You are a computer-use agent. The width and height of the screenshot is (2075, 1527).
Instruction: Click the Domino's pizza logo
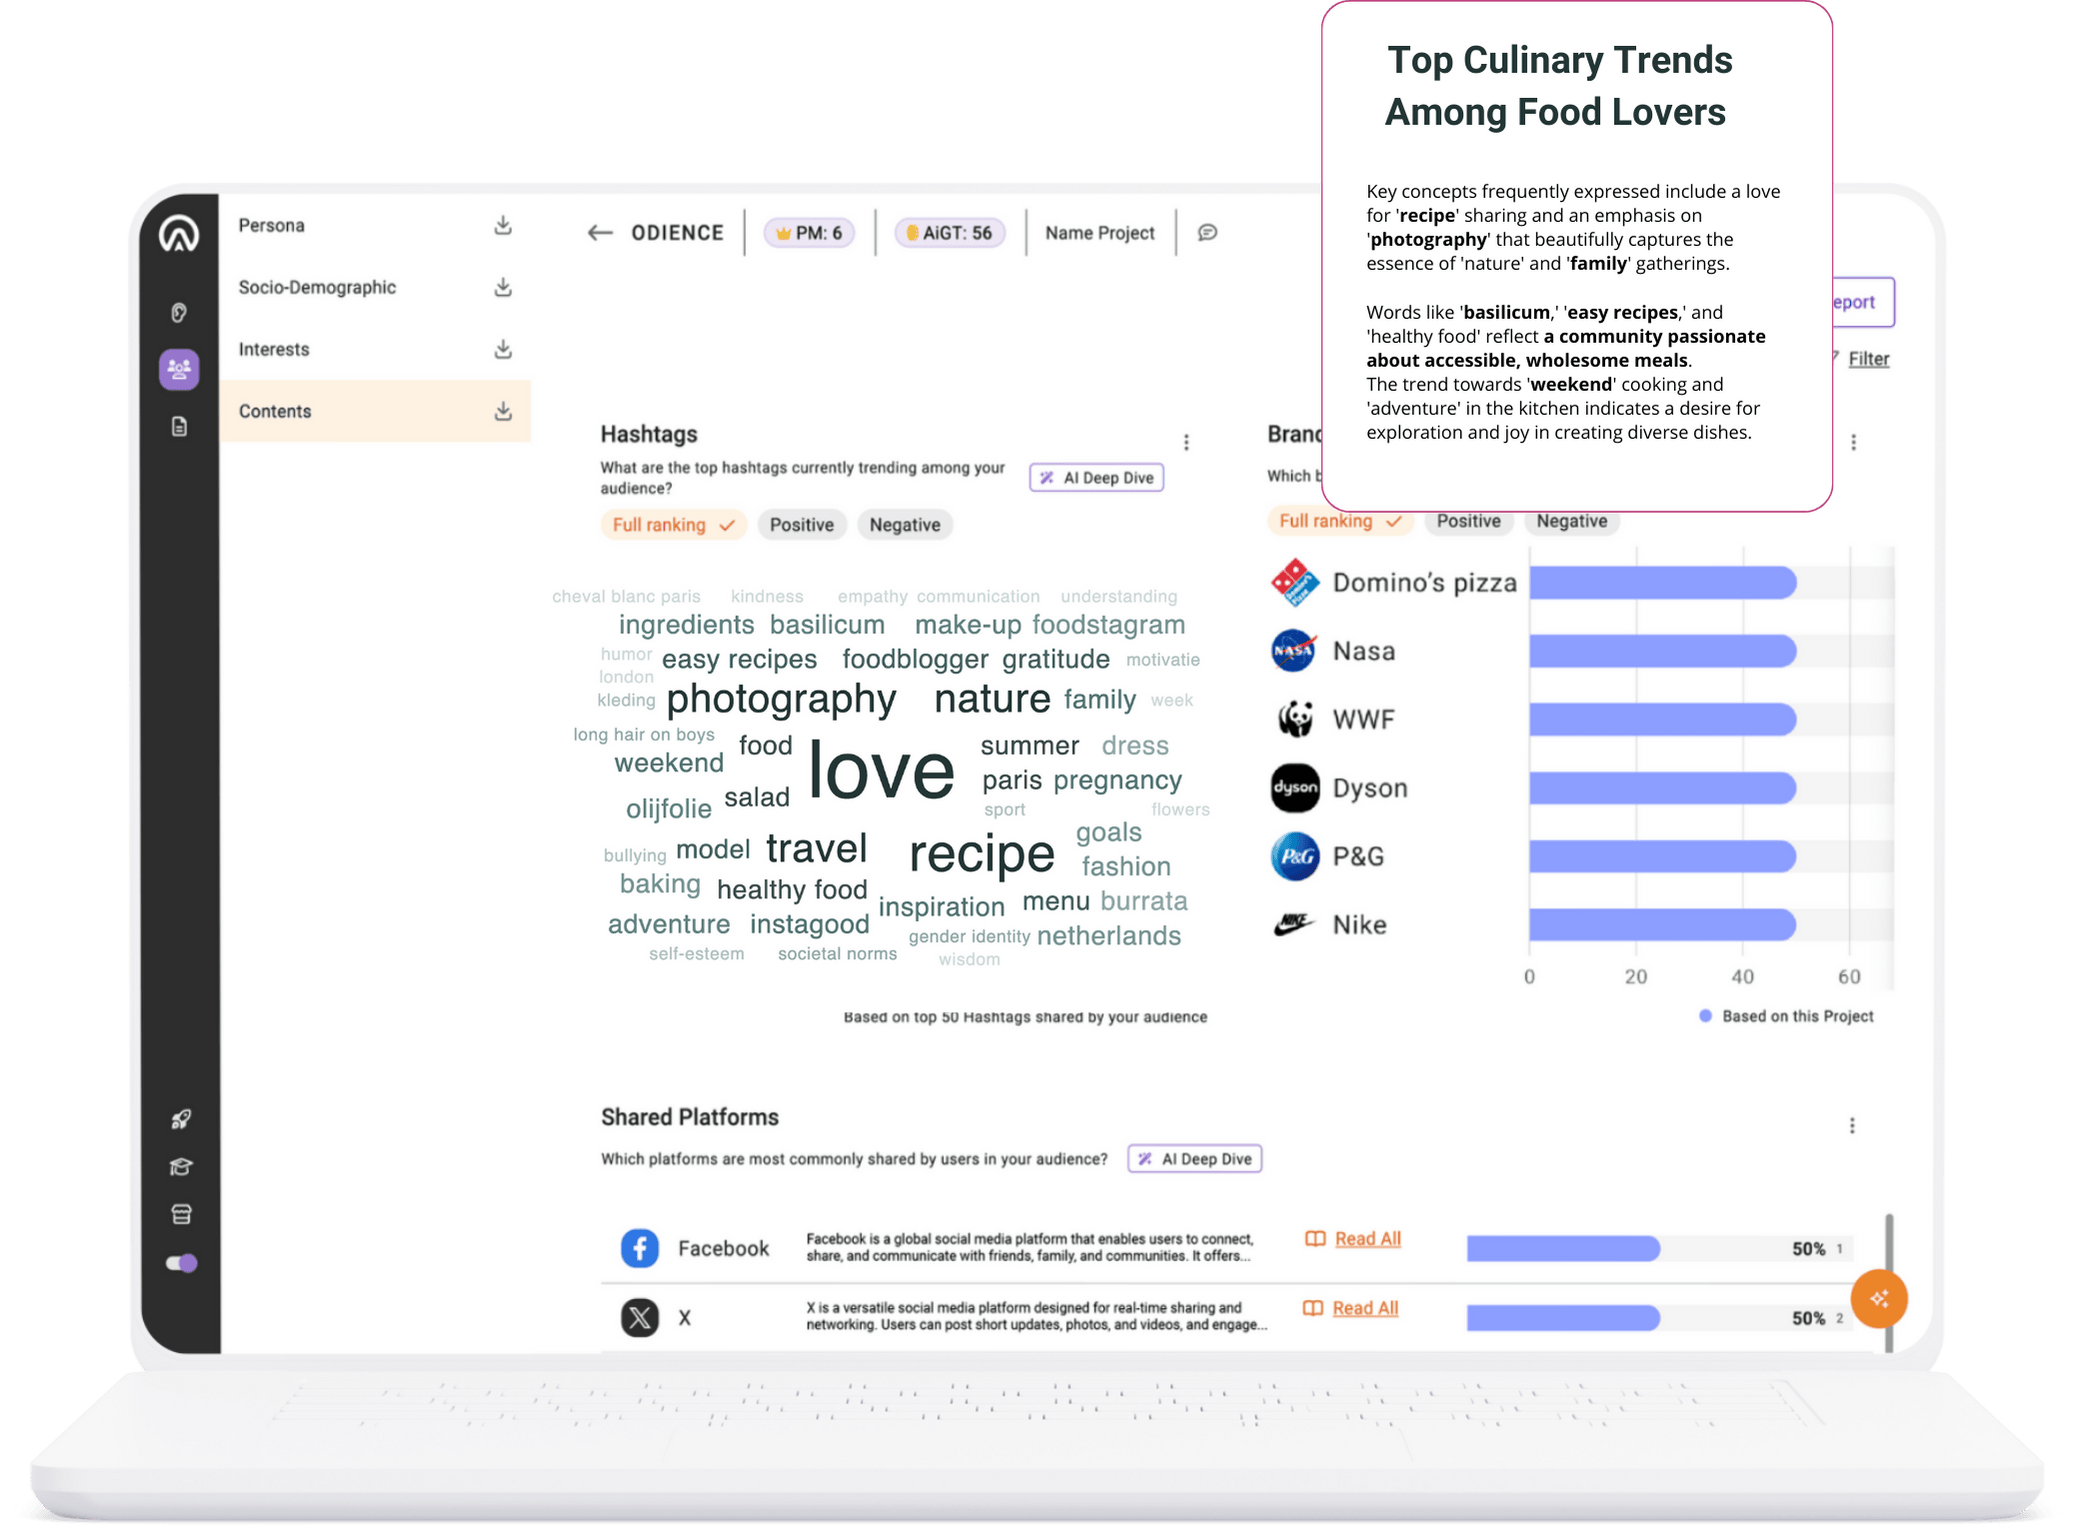(x=1294, y=582)
